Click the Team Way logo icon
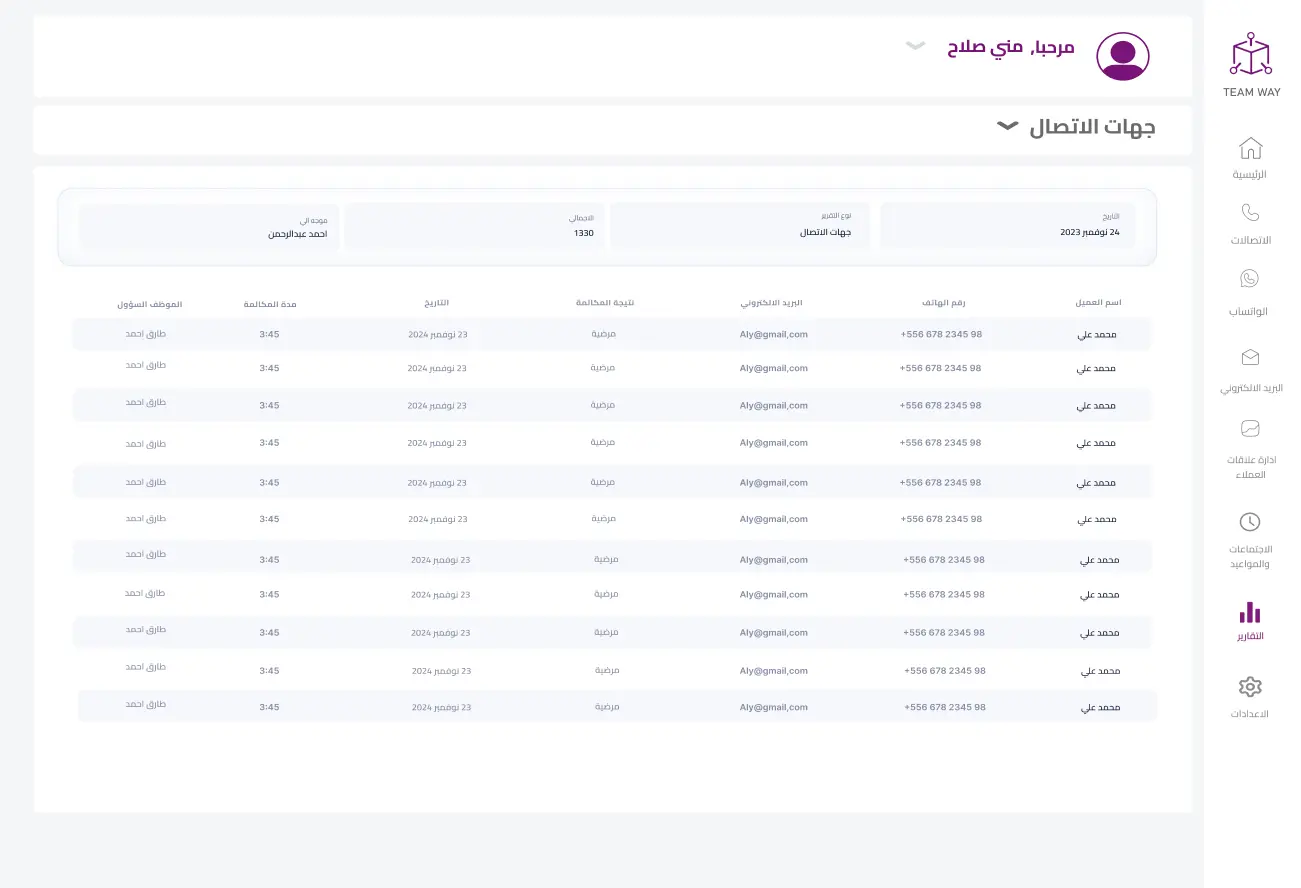 pos(1251,55)
